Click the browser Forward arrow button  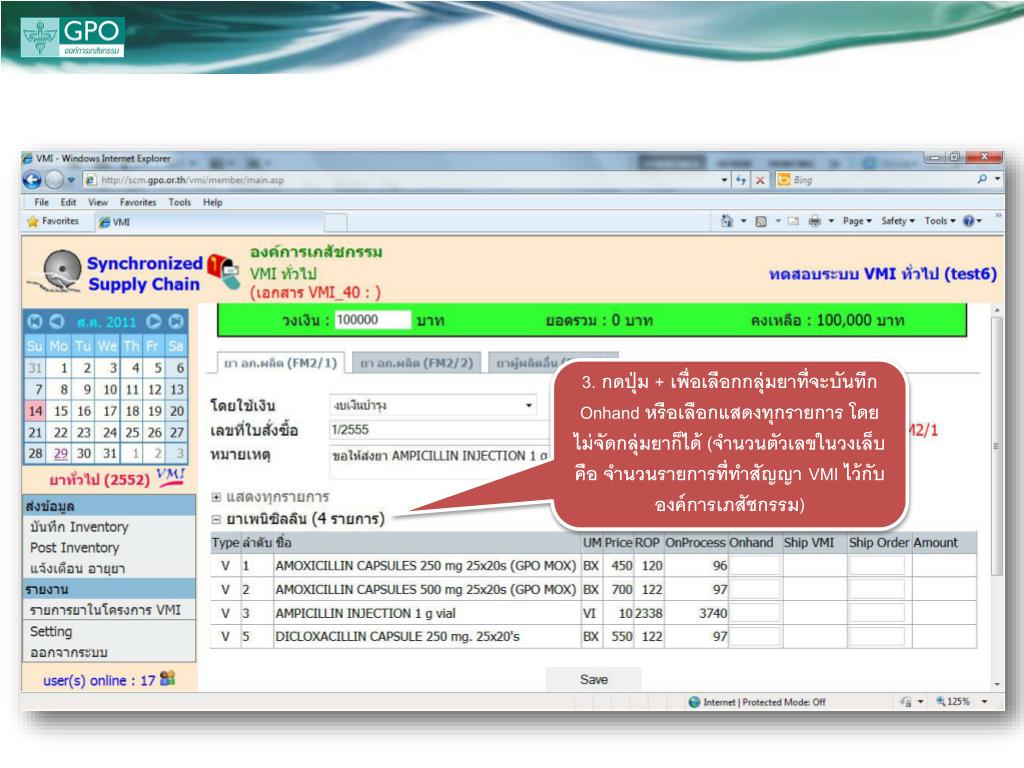(54, 180)
